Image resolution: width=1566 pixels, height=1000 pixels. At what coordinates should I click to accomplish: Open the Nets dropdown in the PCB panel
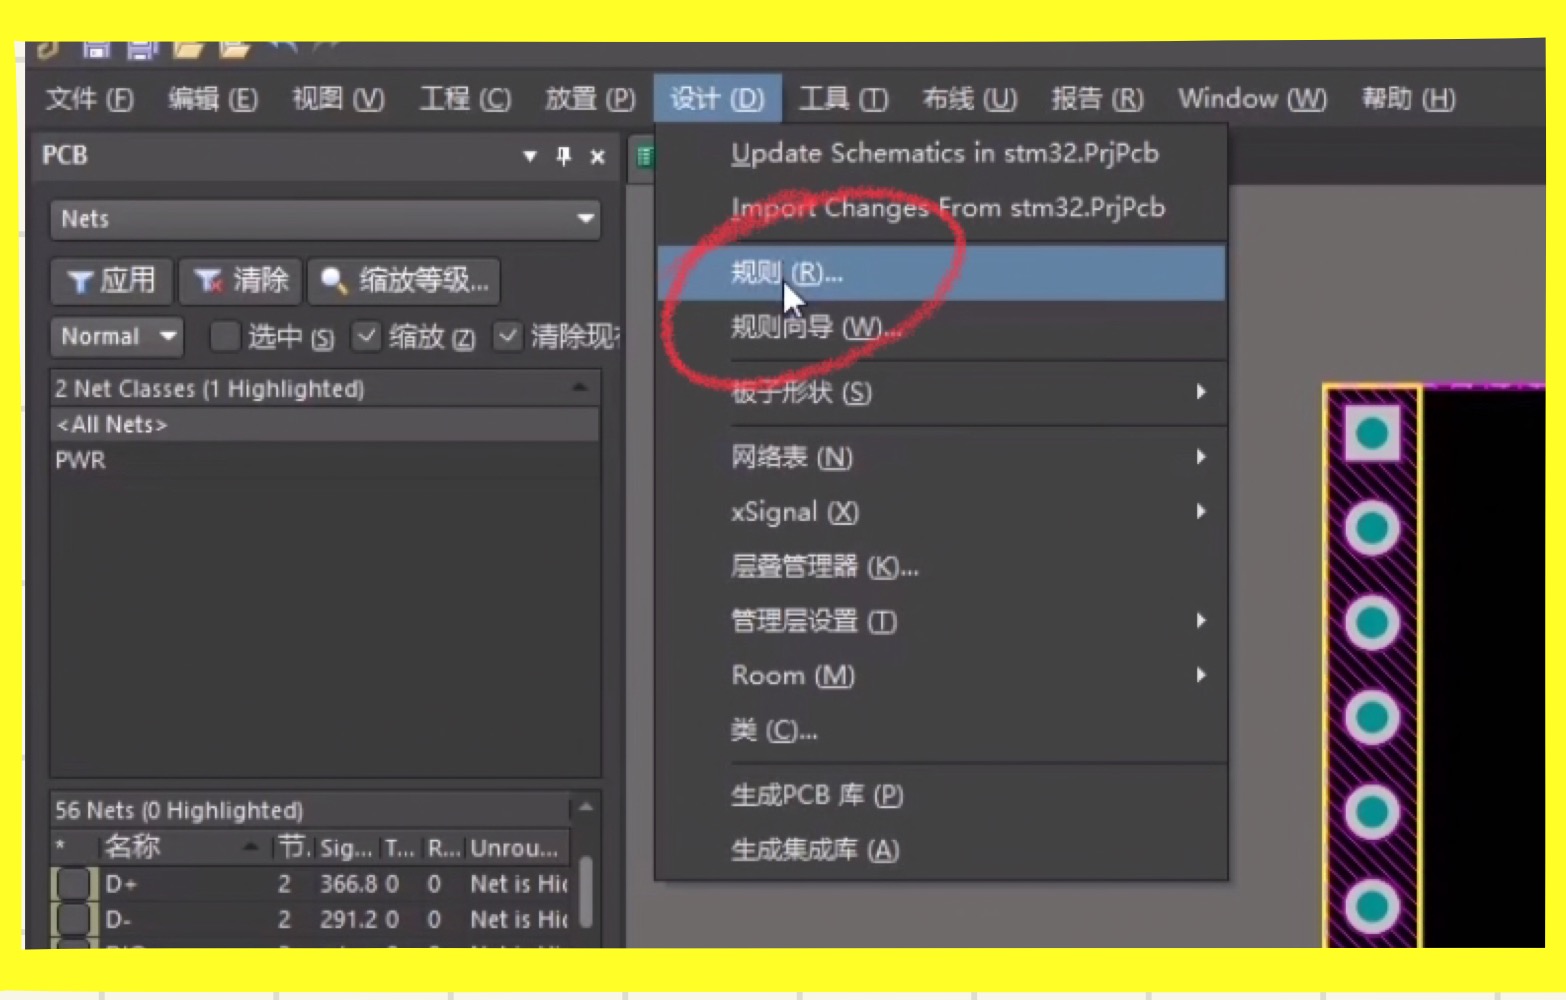[585, 219]
